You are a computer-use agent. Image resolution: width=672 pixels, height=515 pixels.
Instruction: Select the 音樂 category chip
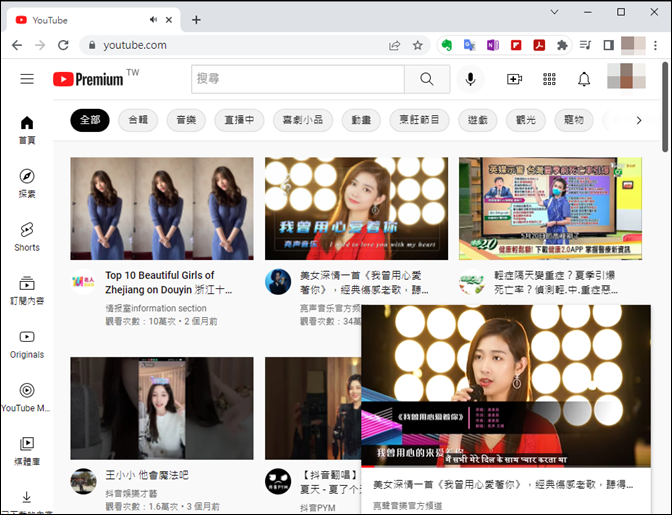(x=186, y=120)
